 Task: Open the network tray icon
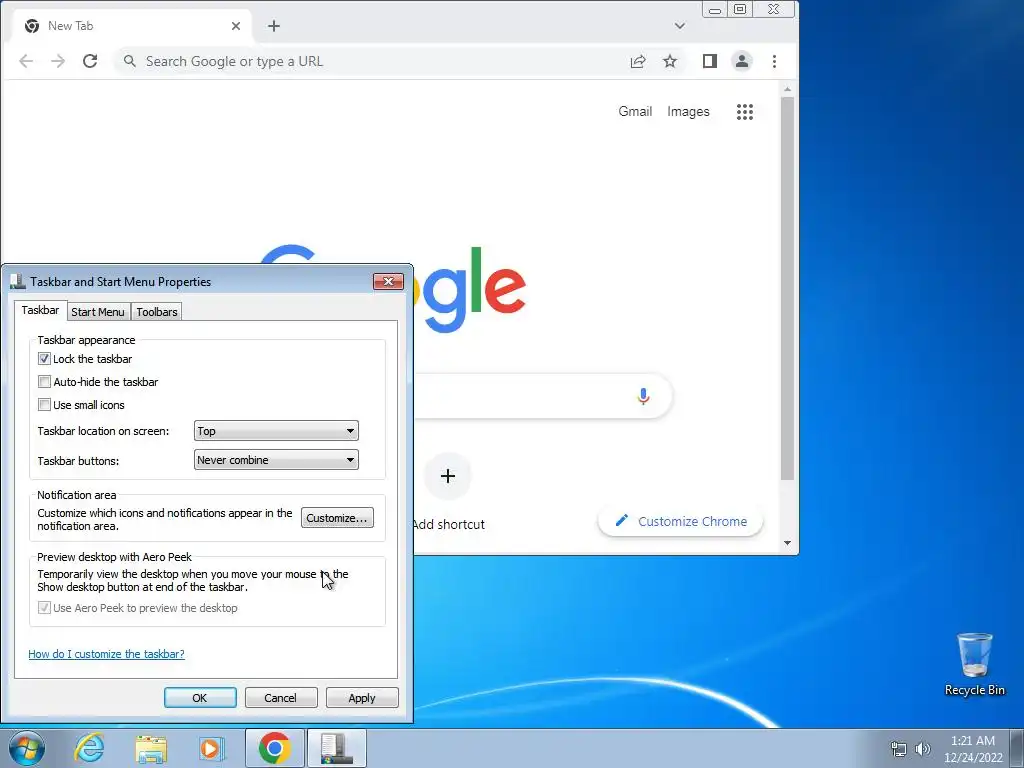[899, 749]
